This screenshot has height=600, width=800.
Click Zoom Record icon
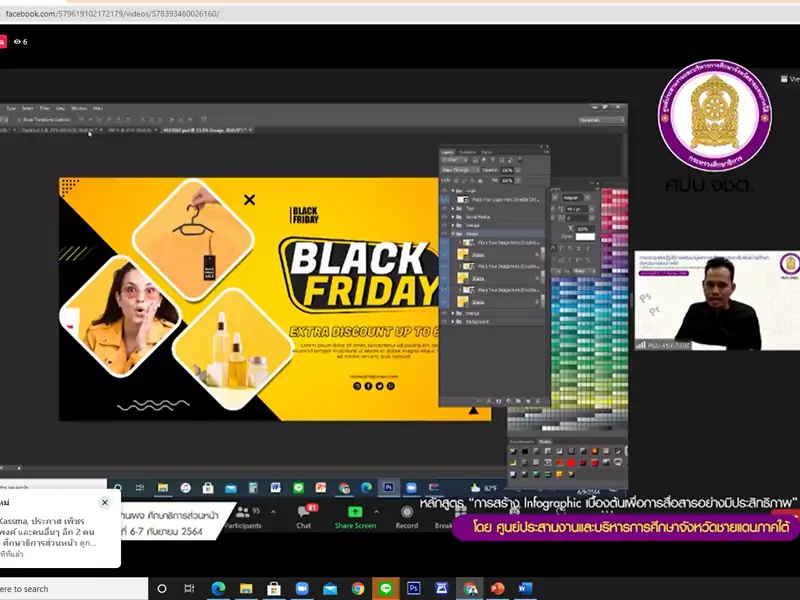coord(407,512)
